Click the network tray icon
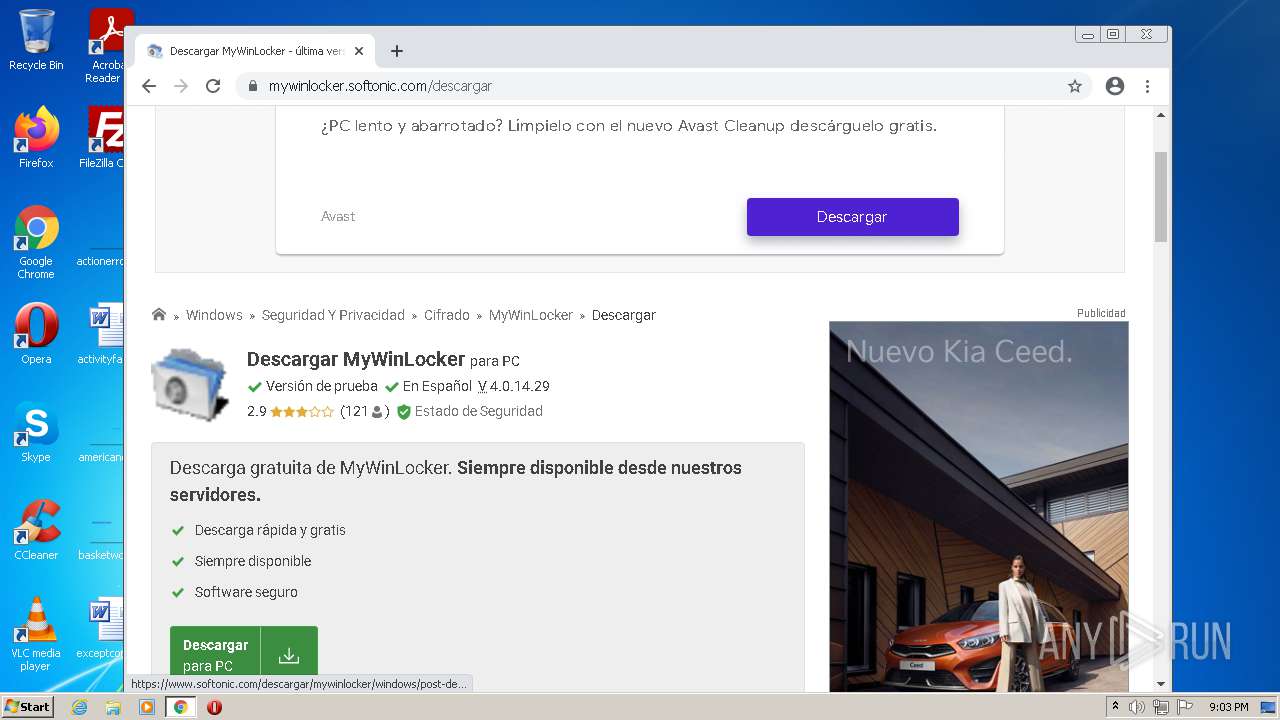 [x=1161, y=707]
